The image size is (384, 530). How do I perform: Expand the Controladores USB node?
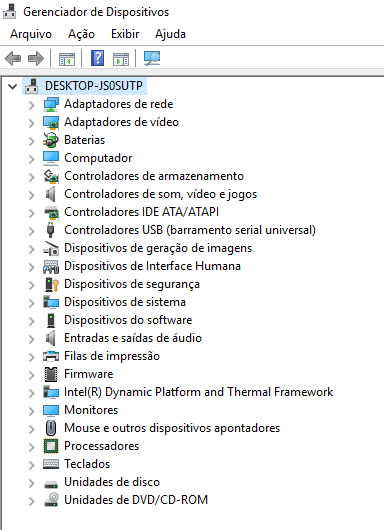(x=31, y=231)
